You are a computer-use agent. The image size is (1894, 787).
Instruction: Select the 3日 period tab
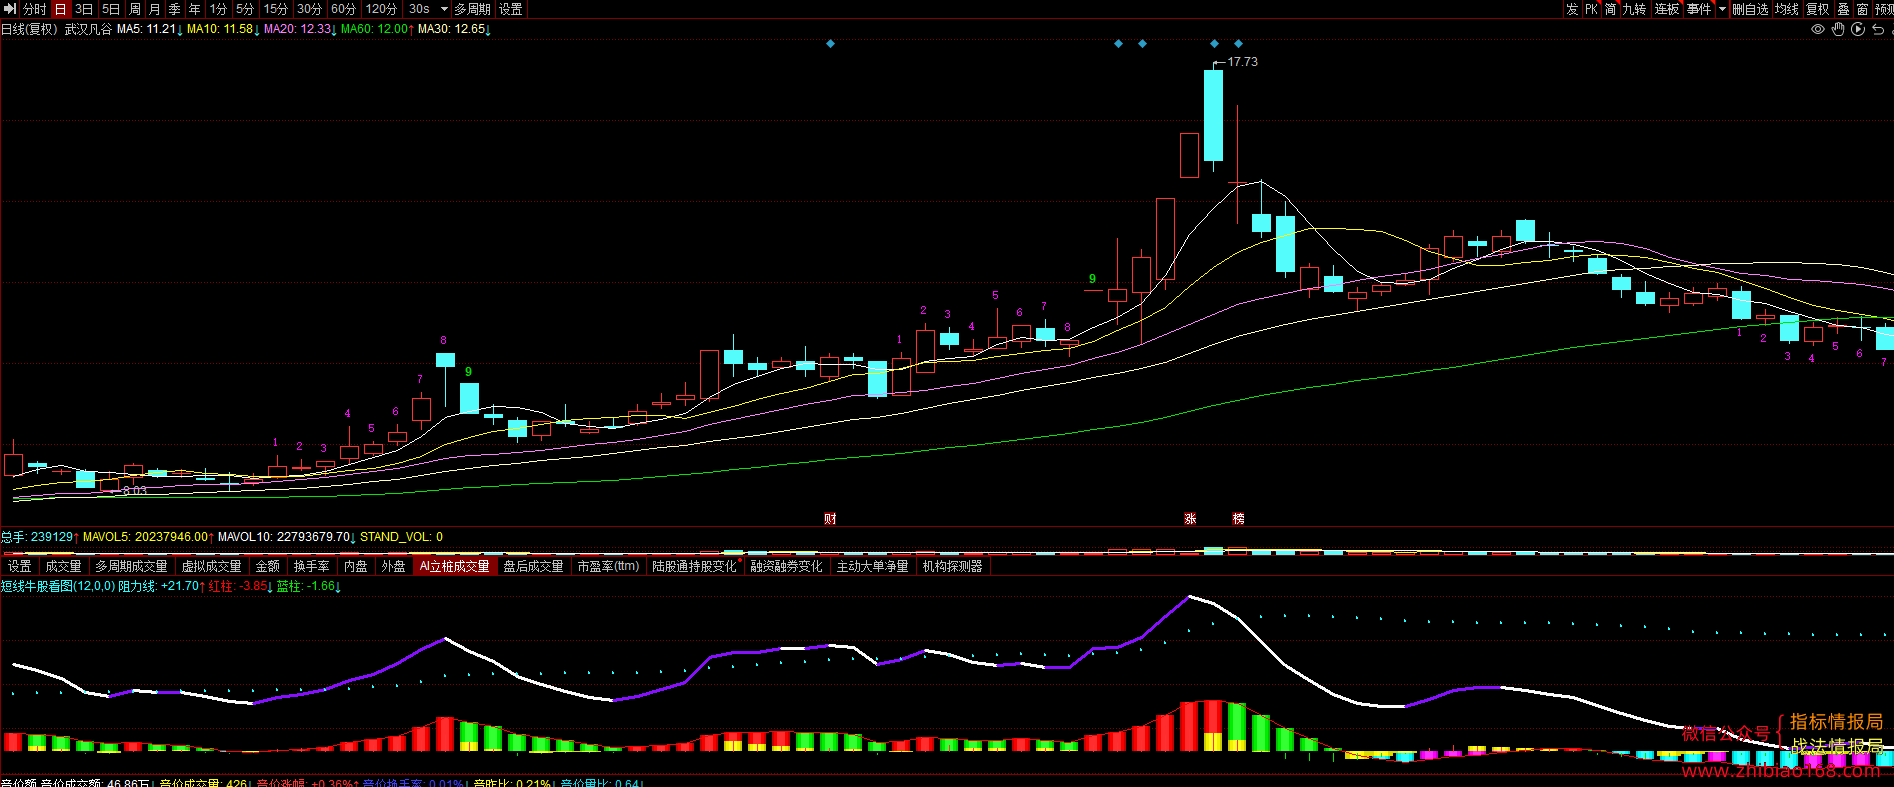pos(84,9)
